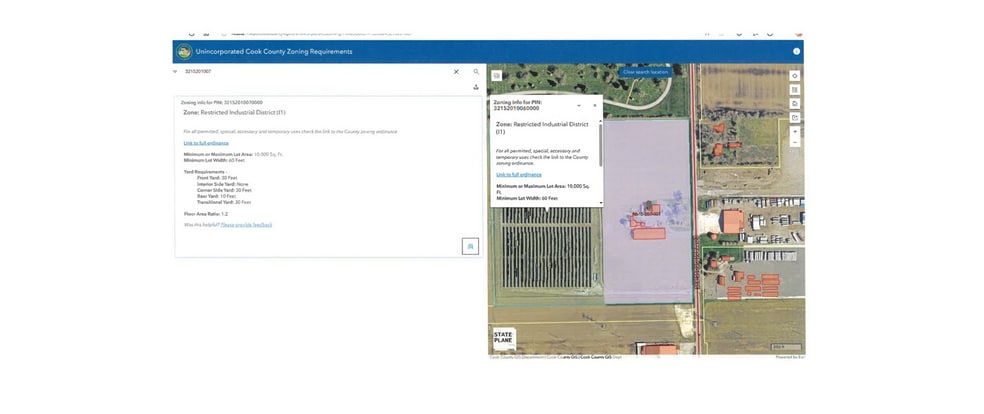The height and width of the screenshot is (414, 984).
Task: Zoom out on the map with minus
Action: click(794, 142)
